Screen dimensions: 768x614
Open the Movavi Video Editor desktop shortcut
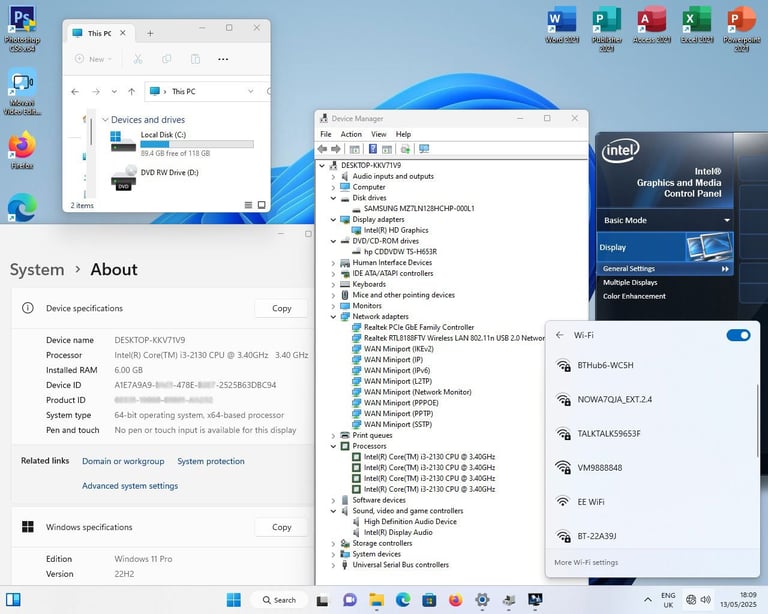(x=22, y=92)
